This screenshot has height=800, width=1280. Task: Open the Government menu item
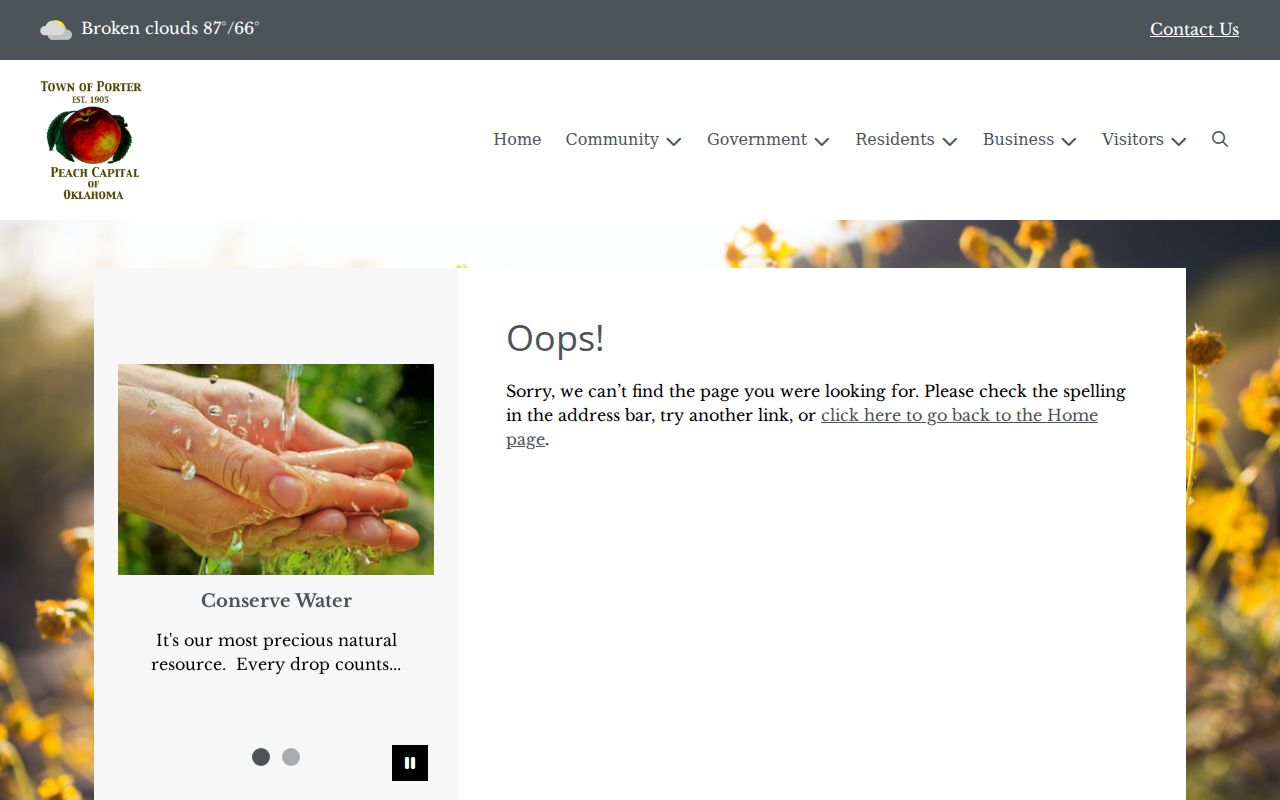click(x=757, y=139)
